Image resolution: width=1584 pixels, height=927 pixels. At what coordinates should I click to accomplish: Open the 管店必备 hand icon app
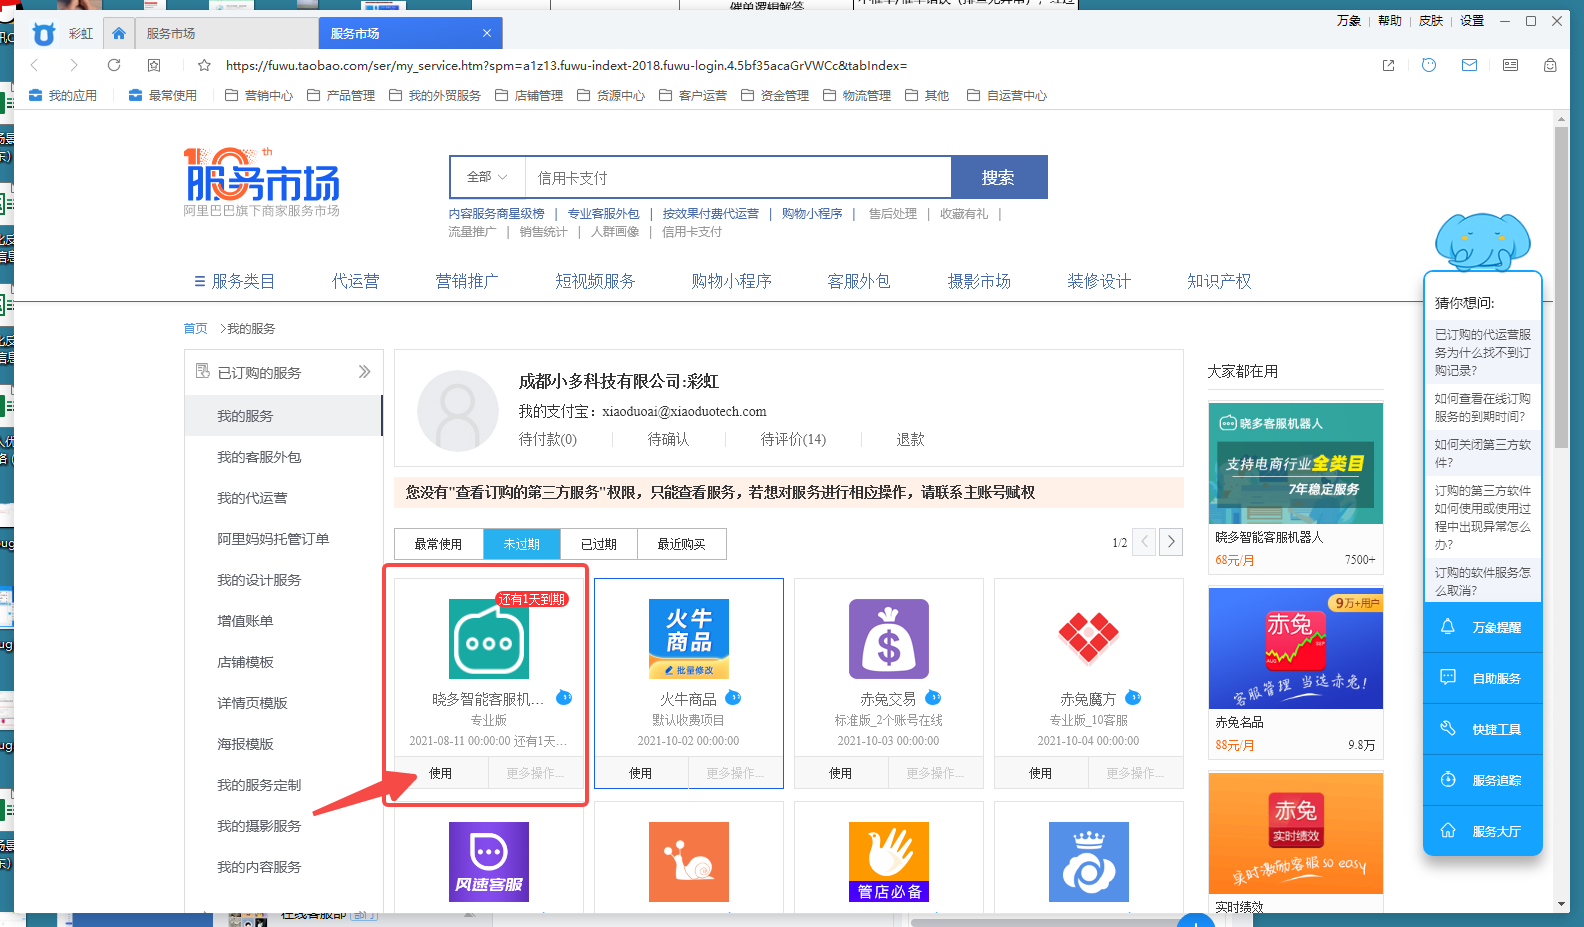(889, 862)
